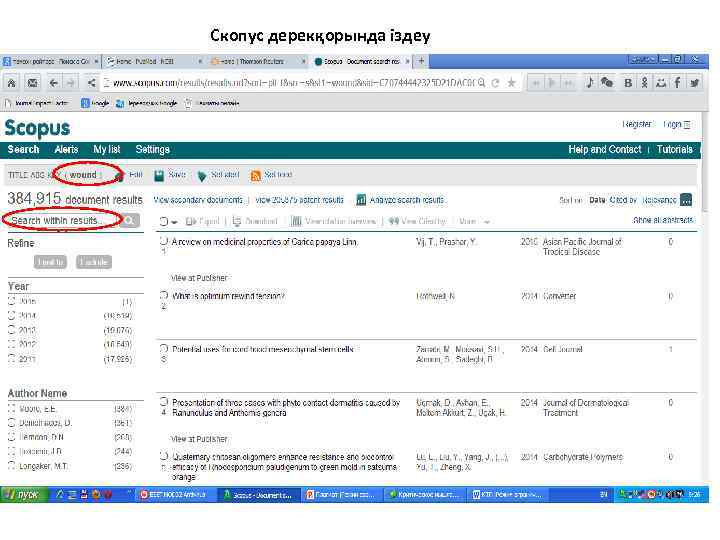The image size is (720, 540).
Task: Sort results by Cited by
Action: [623, 200]
